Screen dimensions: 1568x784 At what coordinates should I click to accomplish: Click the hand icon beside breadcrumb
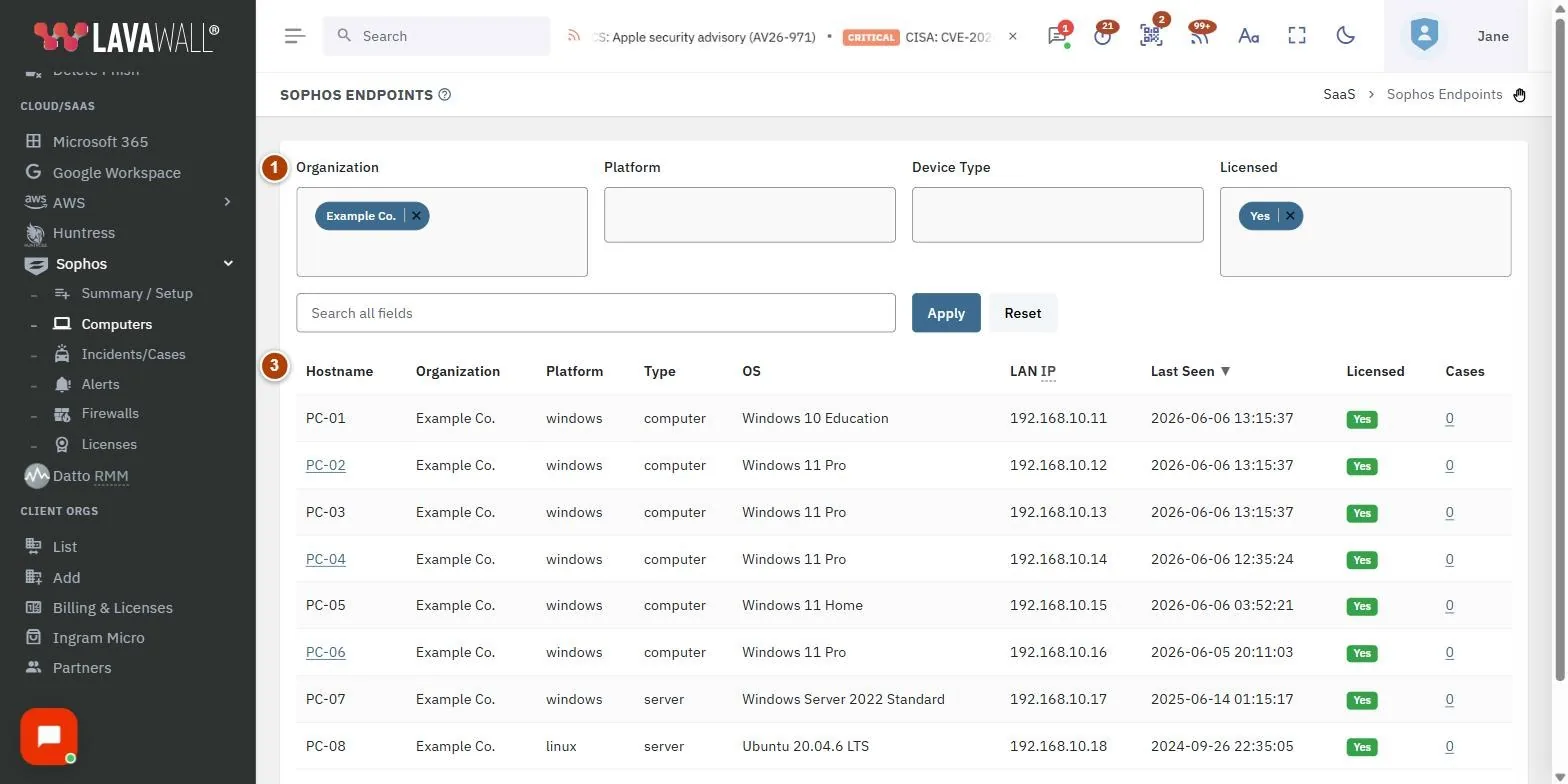1520,95
